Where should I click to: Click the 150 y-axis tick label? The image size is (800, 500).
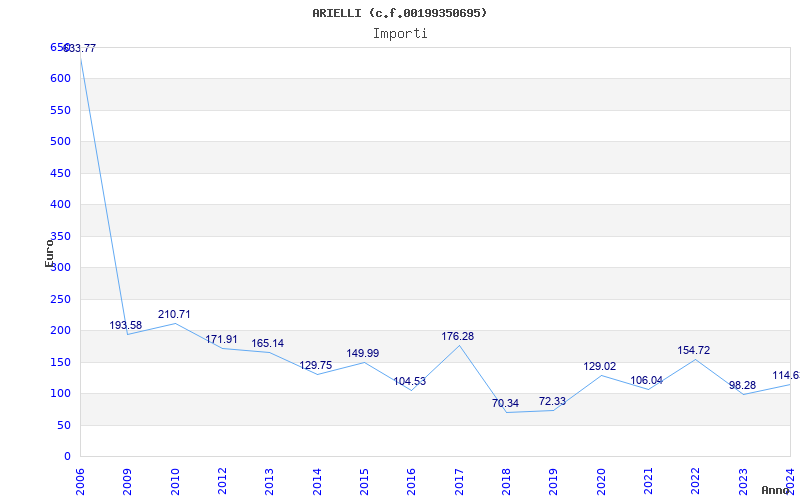click(60, 362)
